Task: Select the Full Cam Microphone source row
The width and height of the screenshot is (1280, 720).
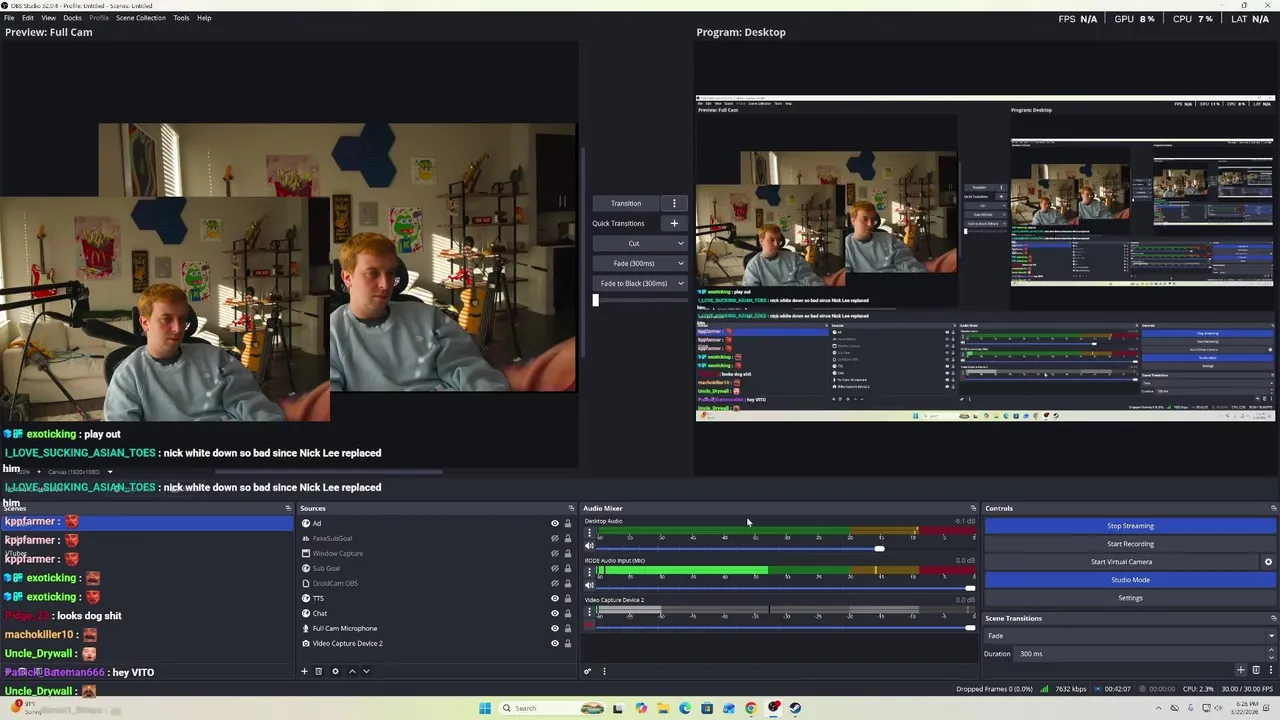Action: click(437, 628)
